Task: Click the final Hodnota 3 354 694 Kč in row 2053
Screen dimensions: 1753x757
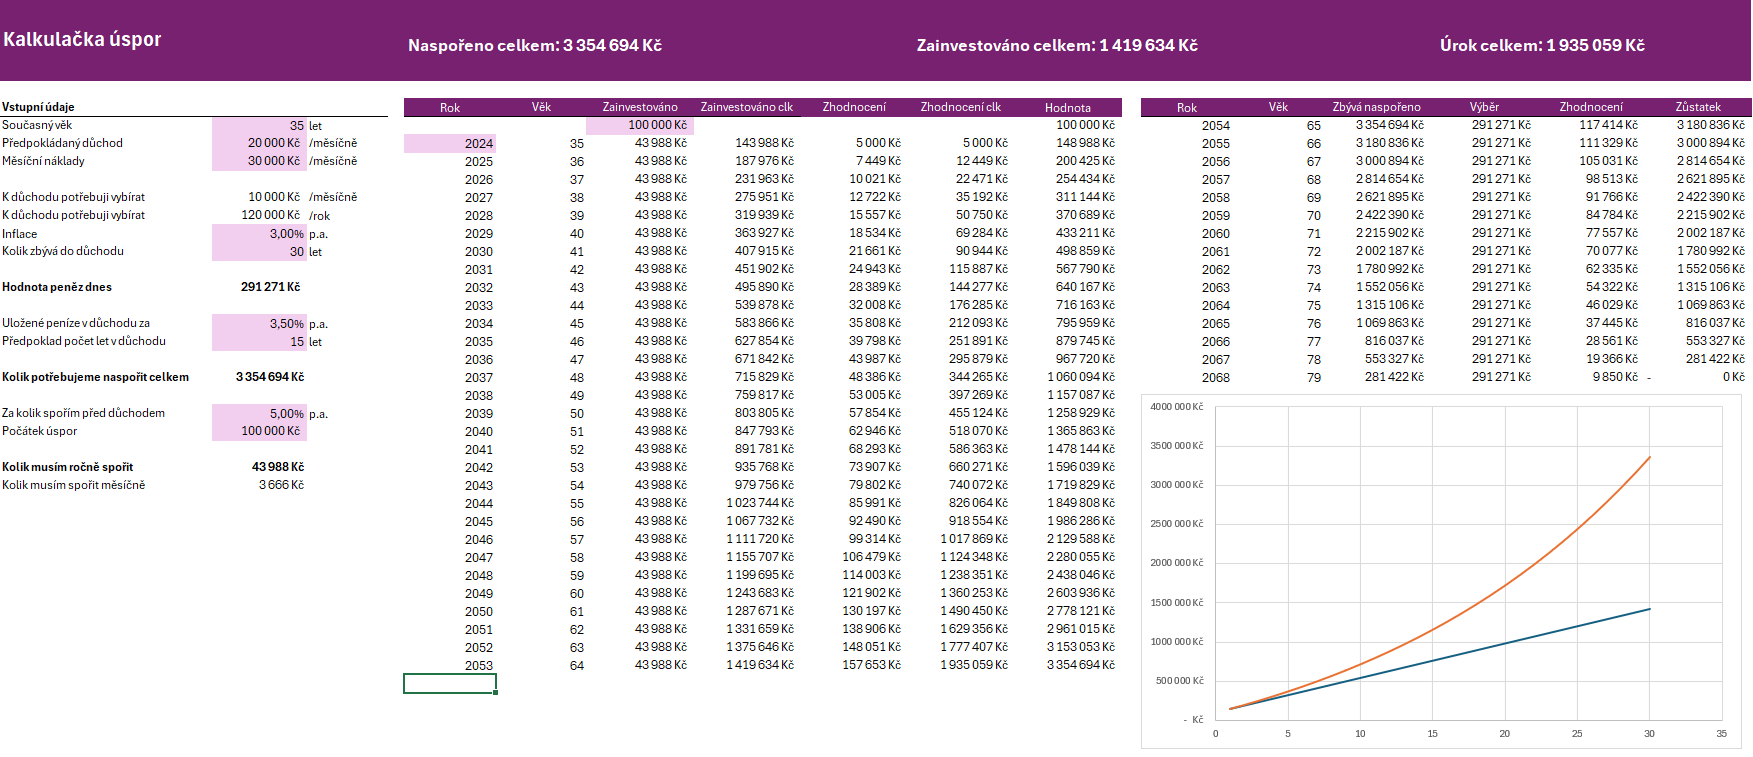Action: 1081,665
